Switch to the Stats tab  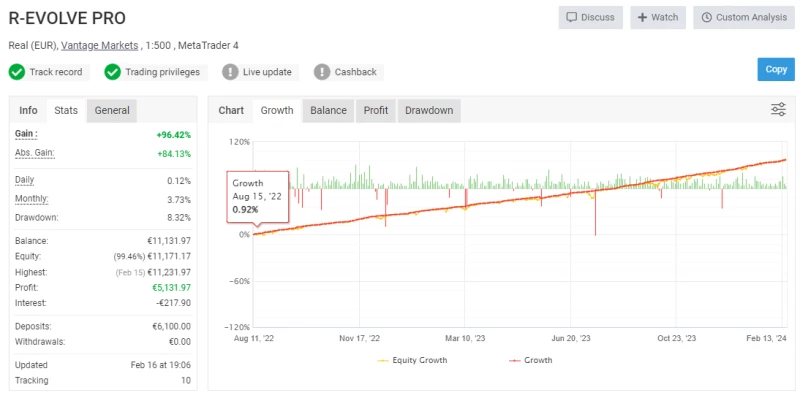[66, 110]
